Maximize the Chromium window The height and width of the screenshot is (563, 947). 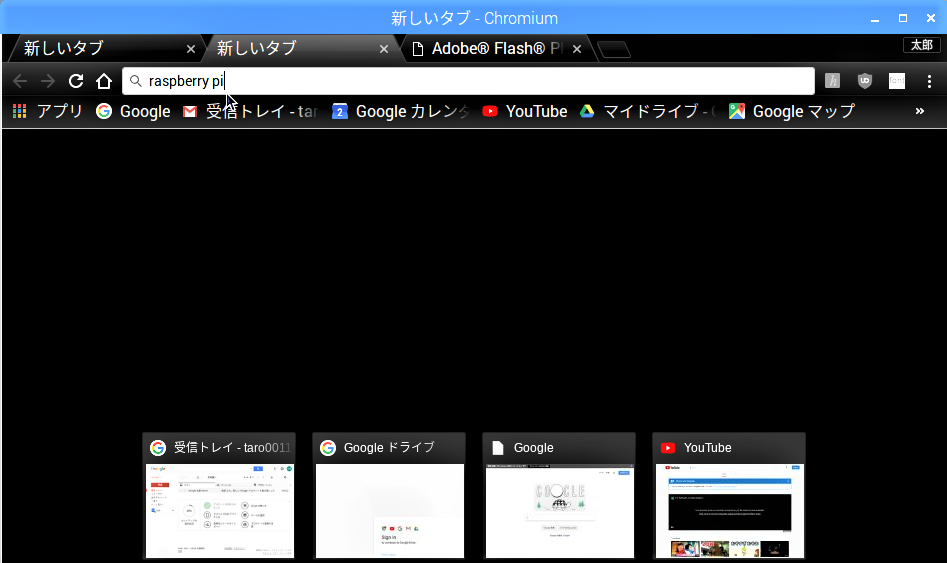903,18
